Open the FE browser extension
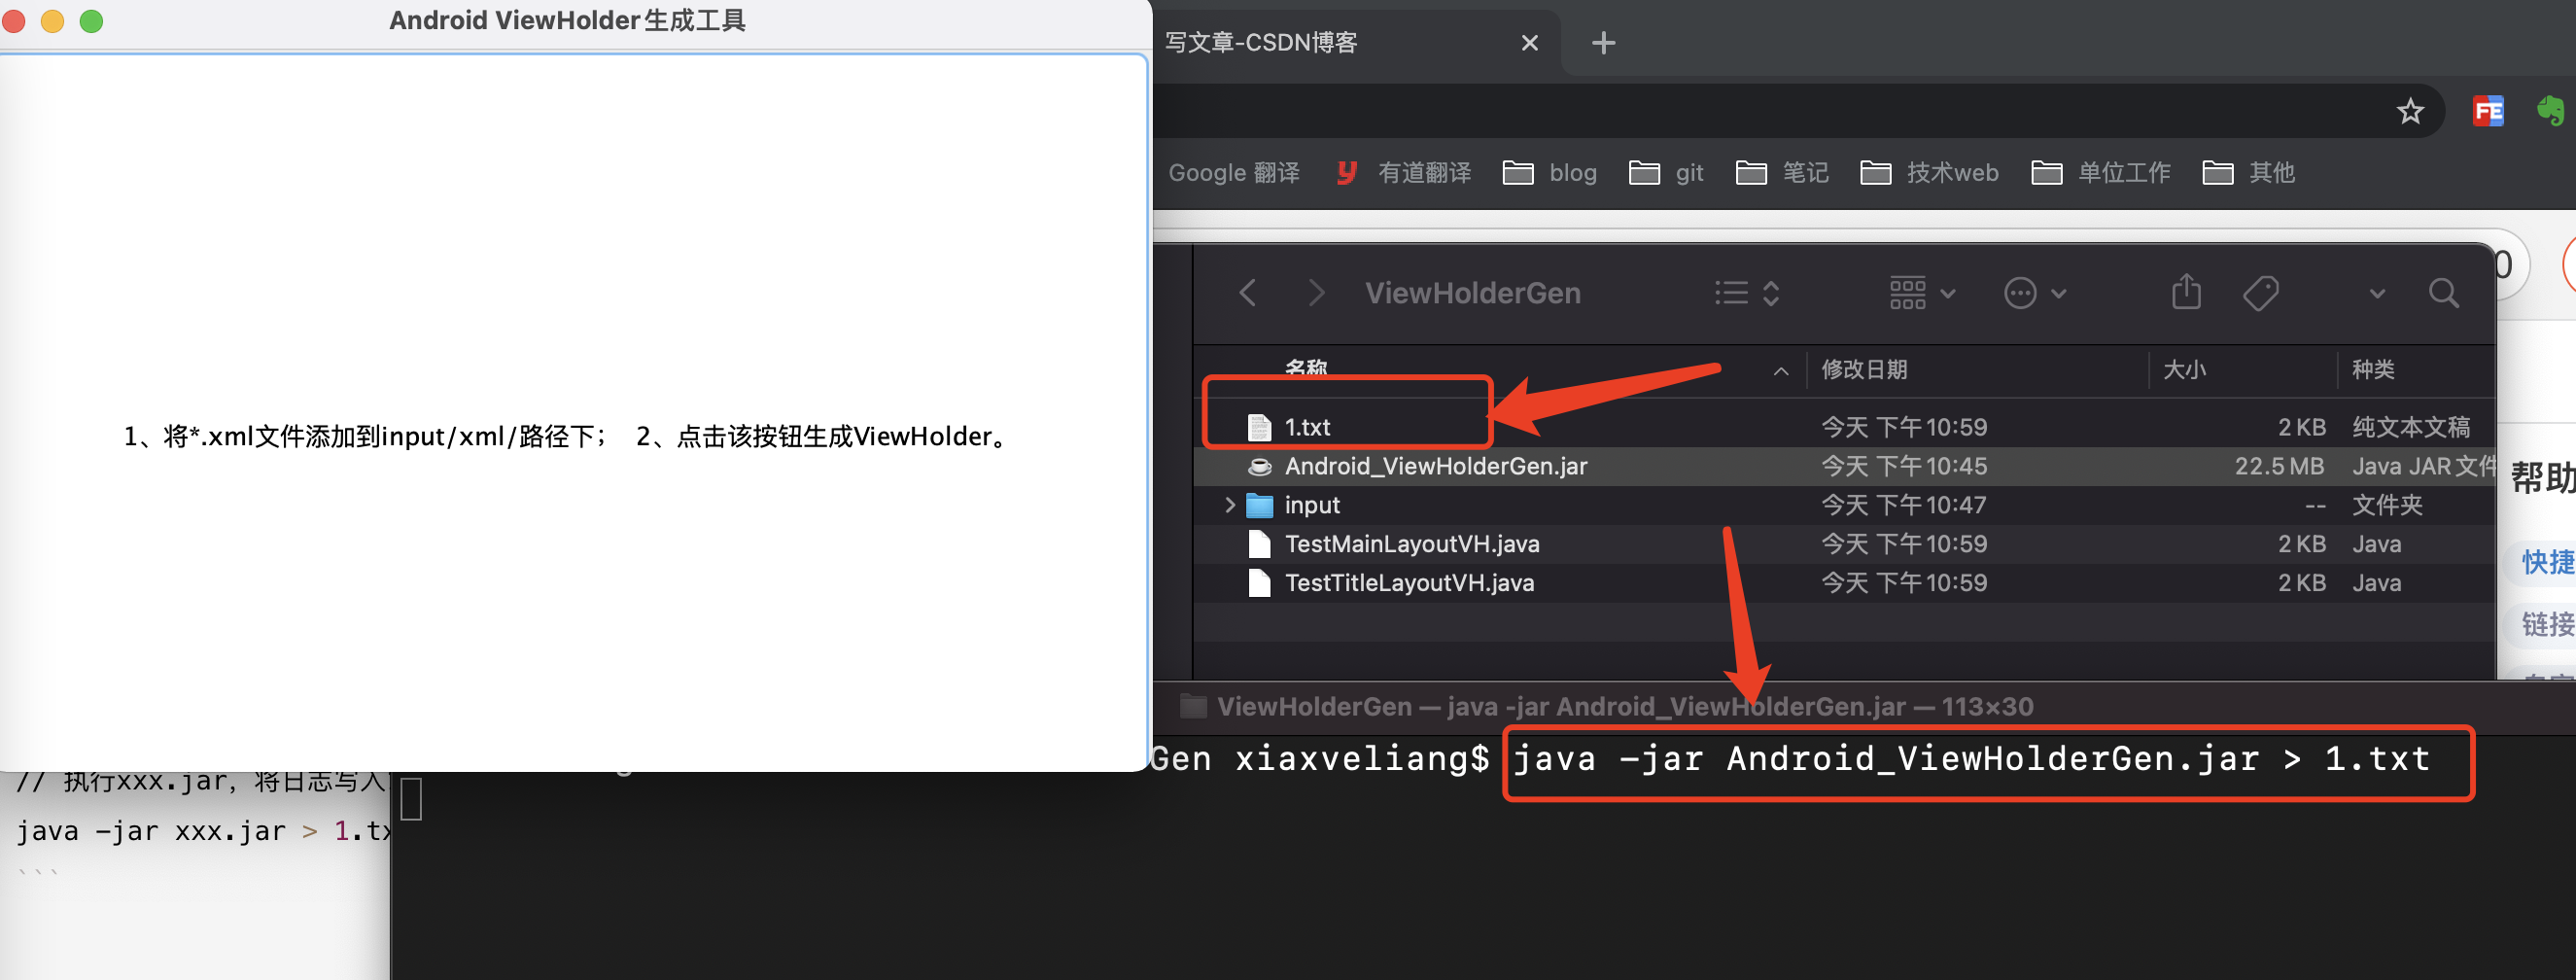Viewport: 2576px width, 980px height. click(2488, 111)
